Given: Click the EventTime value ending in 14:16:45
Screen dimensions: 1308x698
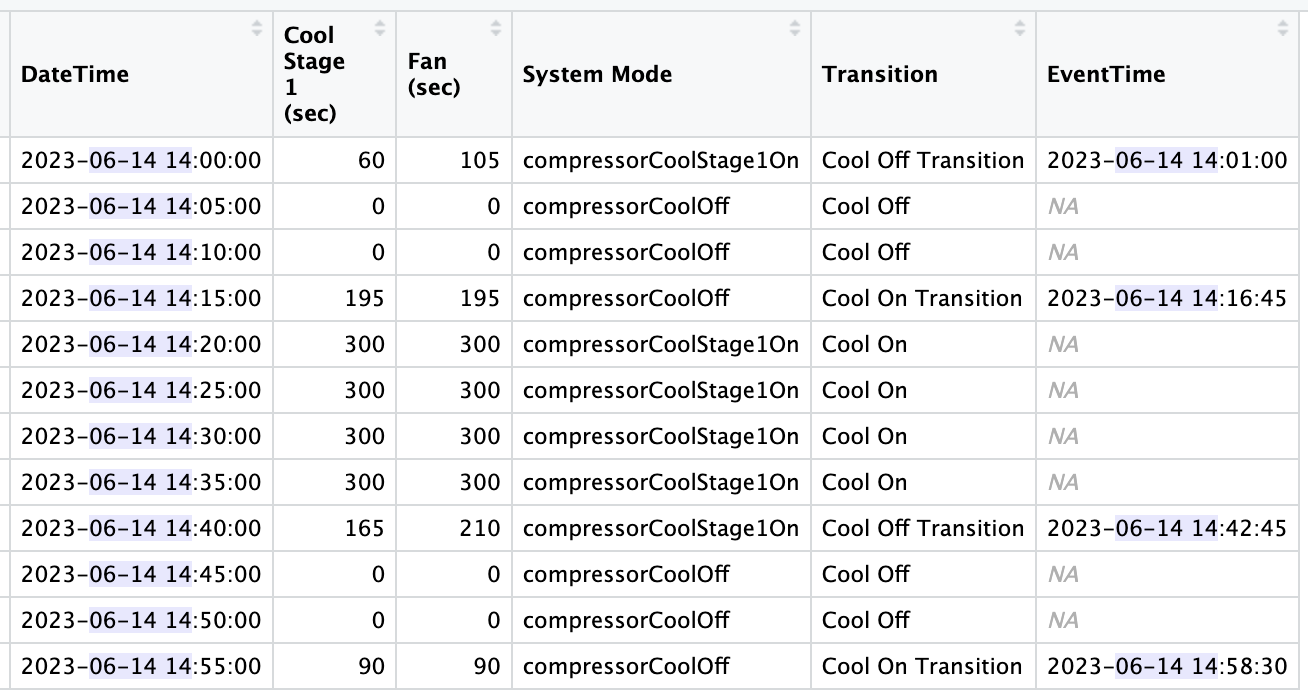Looking at the screenshot, I should [x=1167, y=298].
